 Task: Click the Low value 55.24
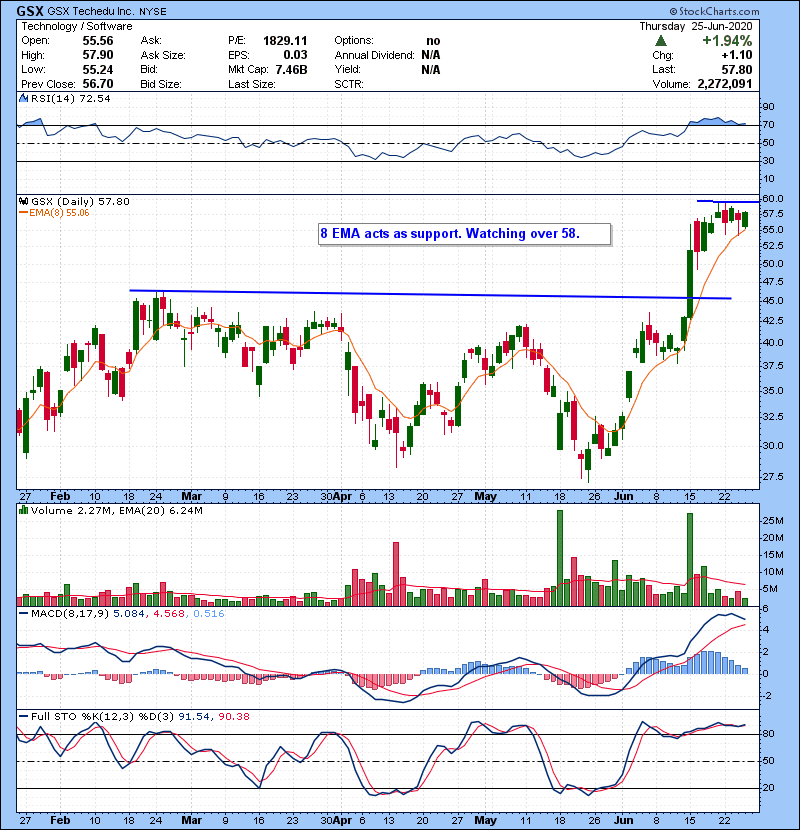point(98,69)
